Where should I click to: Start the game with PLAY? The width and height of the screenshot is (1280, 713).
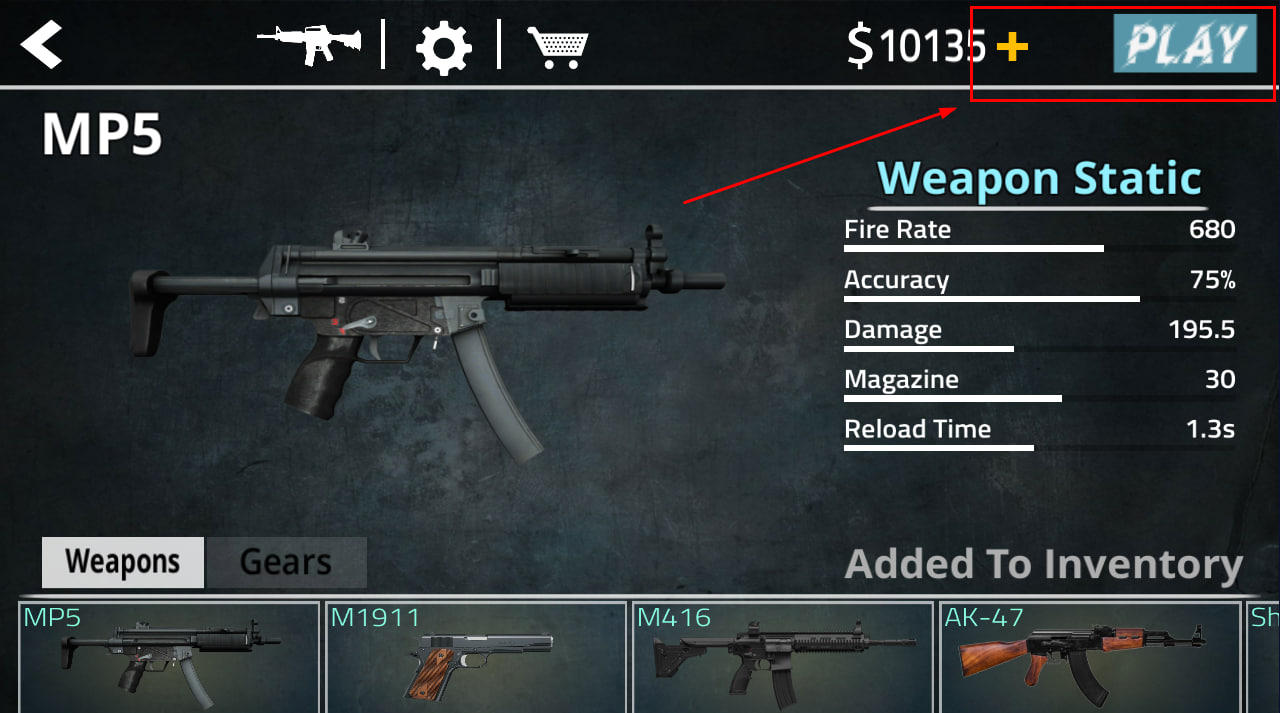click(x=1185, y=43)
